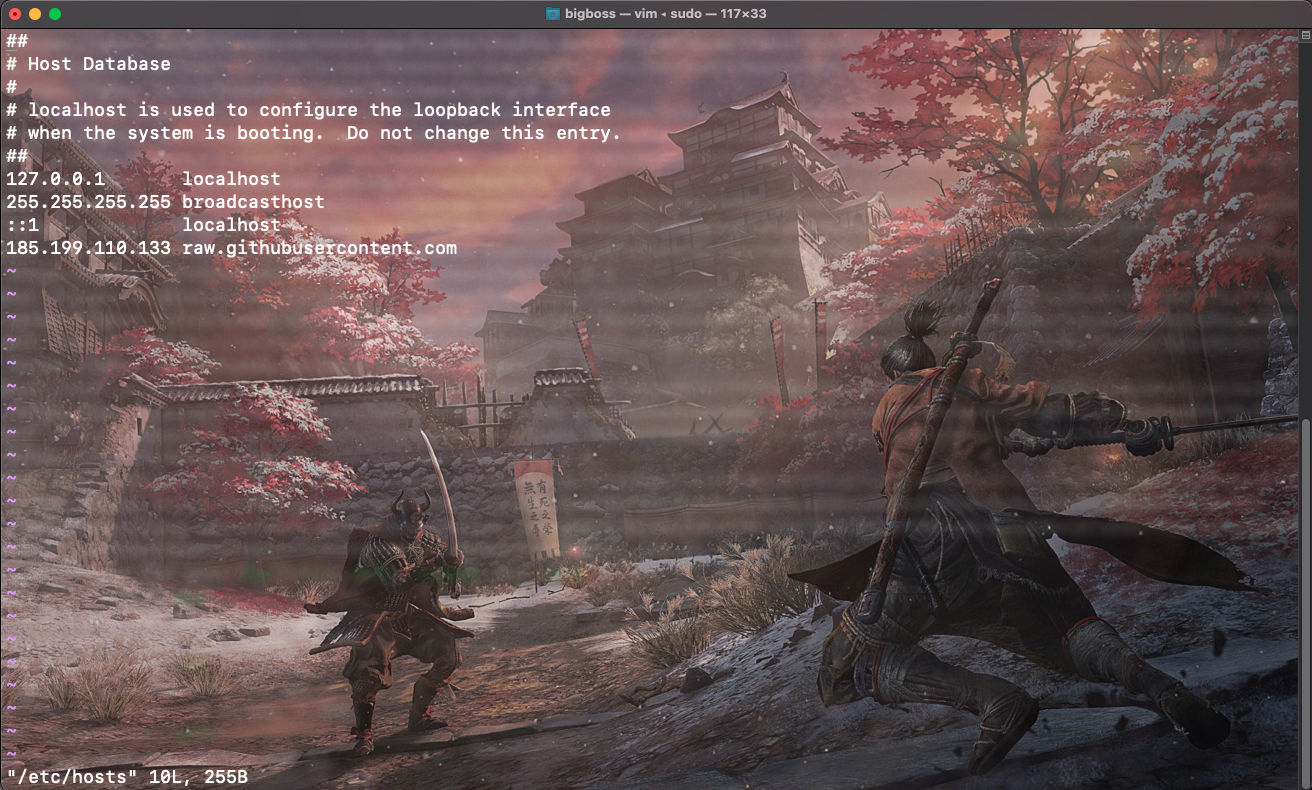The width and height of the screenshot is (1312, 790).
Task: Click the '255.255.255.255' IP address
Action: click(x=88, y=202)
